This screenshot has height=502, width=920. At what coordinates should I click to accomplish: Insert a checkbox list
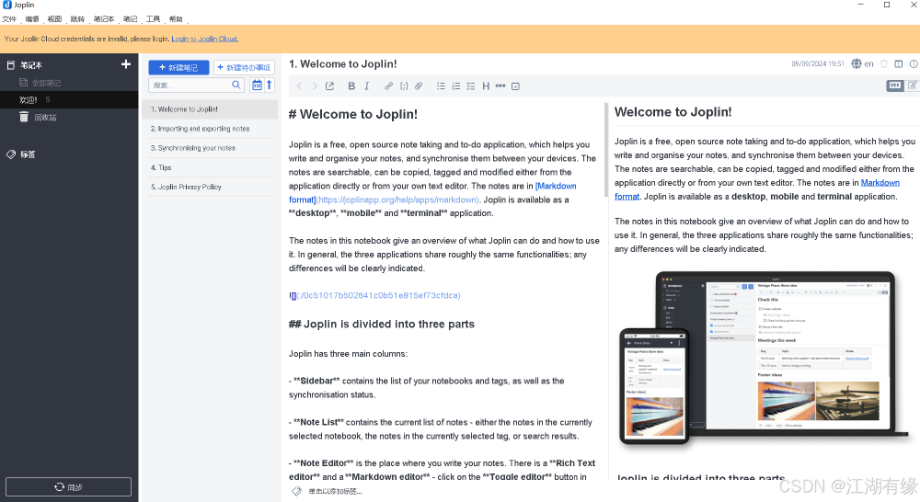(471, 86)
